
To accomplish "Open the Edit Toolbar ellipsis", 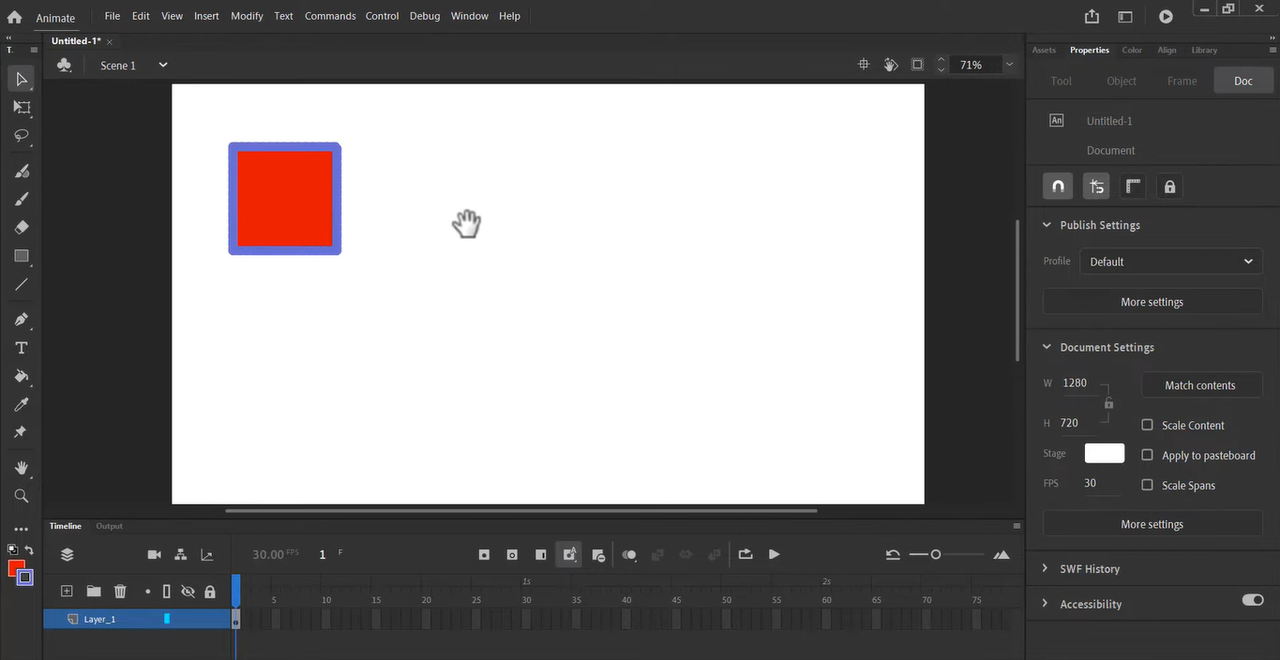I will click(x=21, y=529).
